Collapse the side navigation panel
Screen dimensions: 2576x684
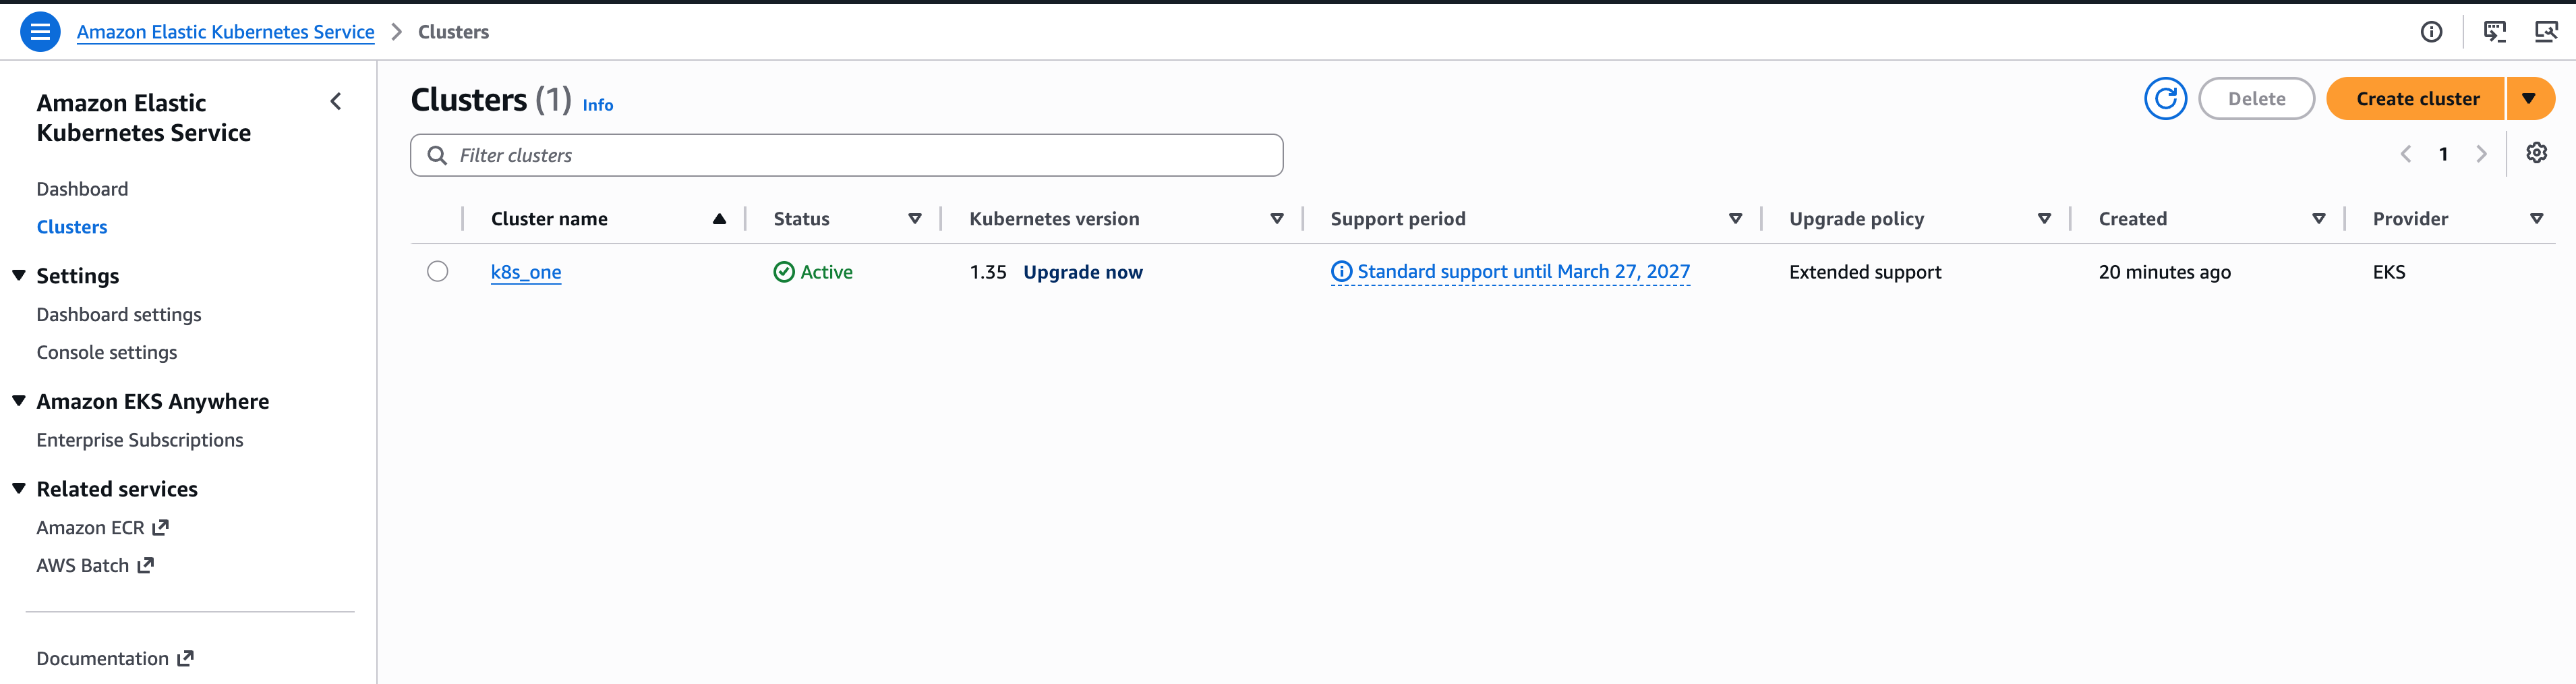[336, 102]
